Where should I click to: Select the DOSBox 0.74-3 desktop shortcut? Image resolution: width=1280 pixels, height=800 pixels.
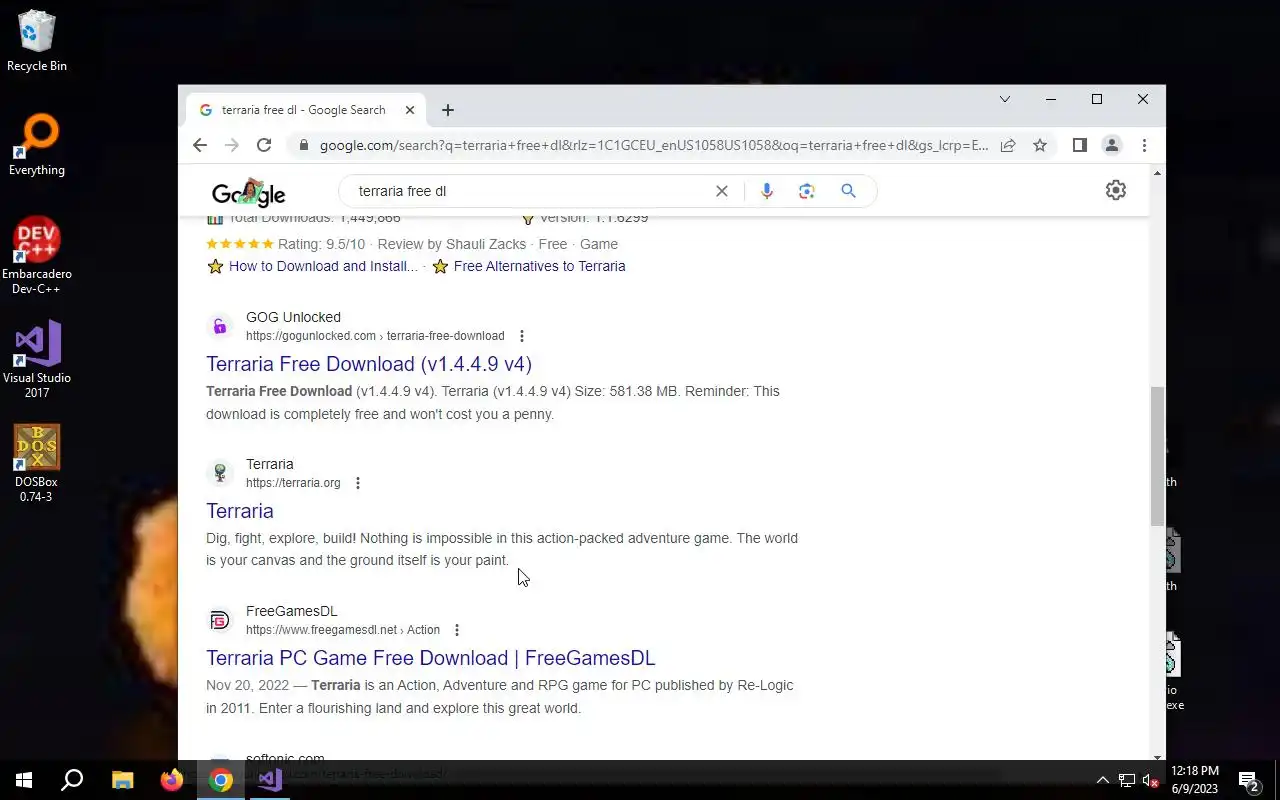click(x=37, y=464)
